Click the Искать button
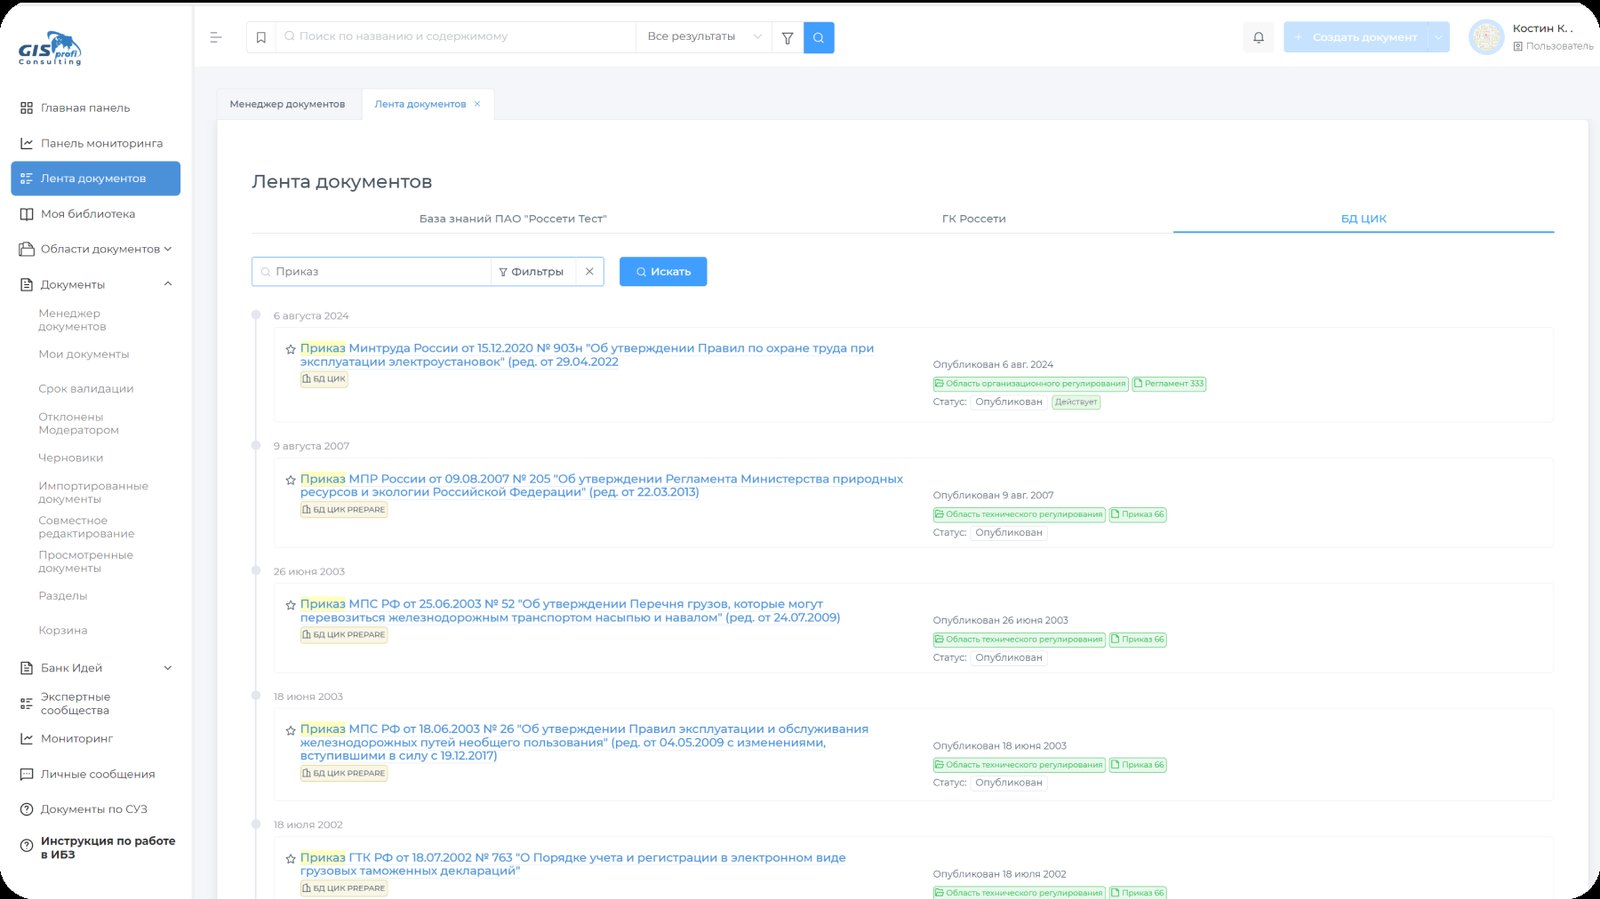Image resolution: width=1600 pixels, height=899 pixels. [663, 272]
